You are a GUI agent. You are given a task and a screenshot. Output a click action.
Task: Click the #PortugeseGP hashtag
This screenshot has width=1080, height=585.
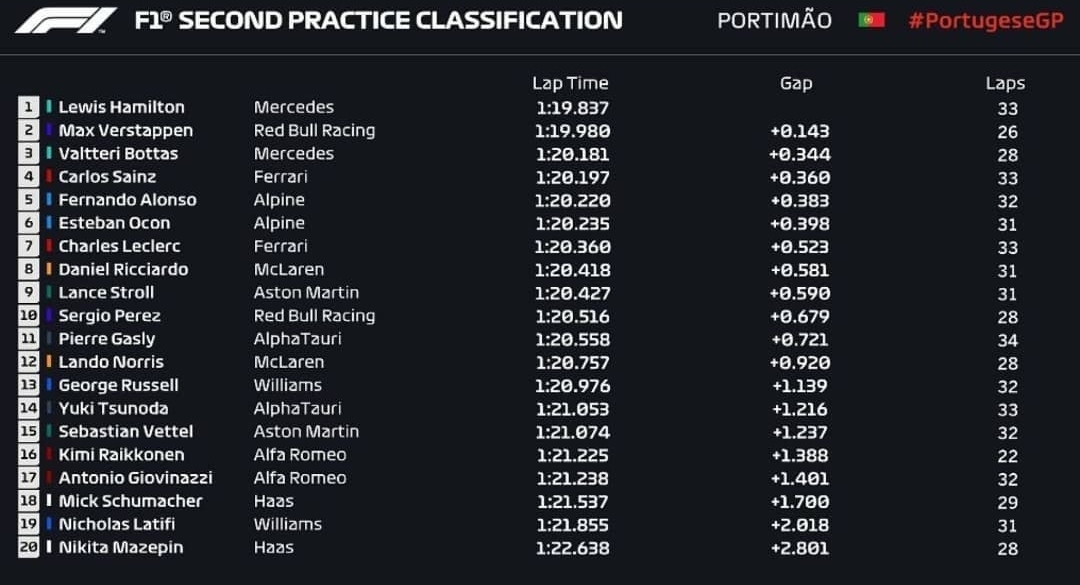click(985, 20)
